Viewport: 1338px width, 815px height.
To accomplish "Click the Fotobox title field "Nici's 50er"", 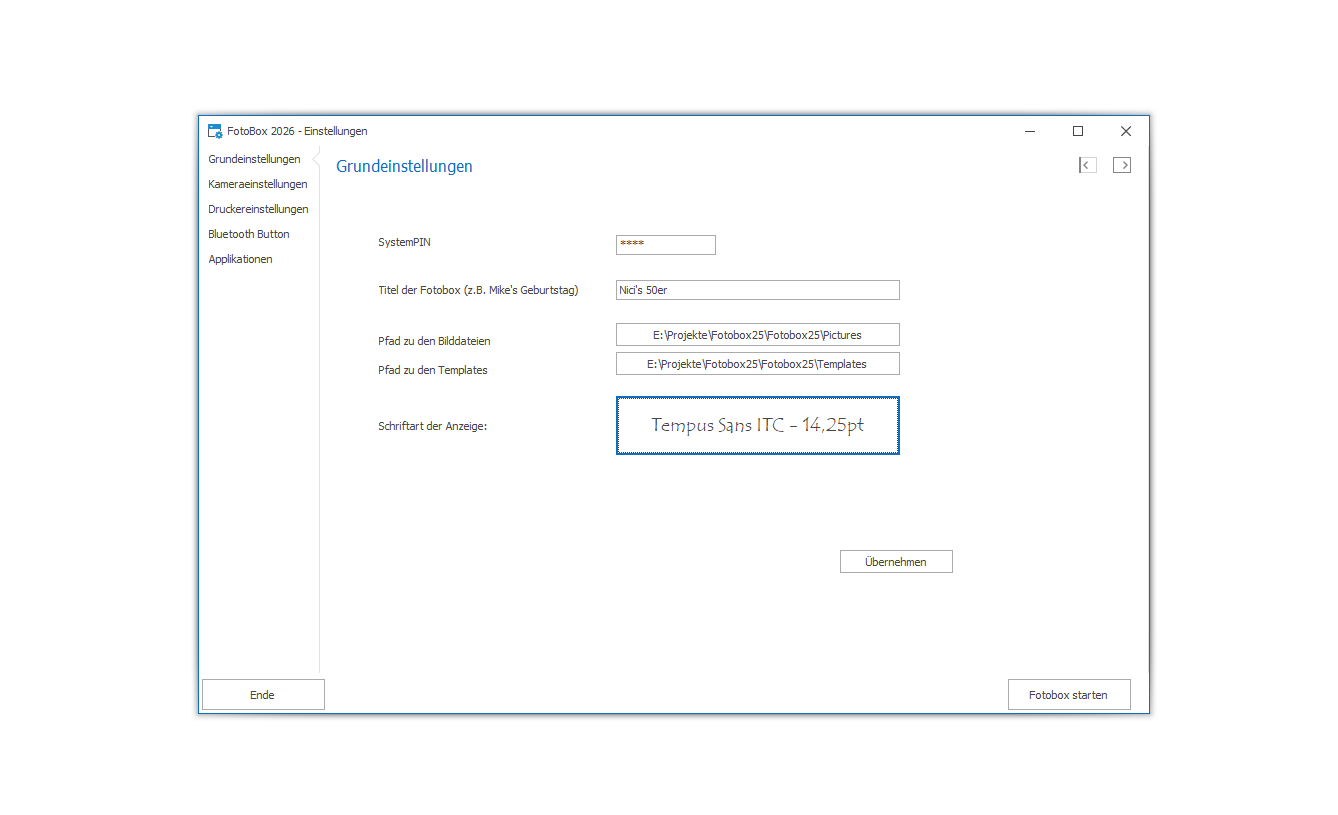I will click(757, 290).
